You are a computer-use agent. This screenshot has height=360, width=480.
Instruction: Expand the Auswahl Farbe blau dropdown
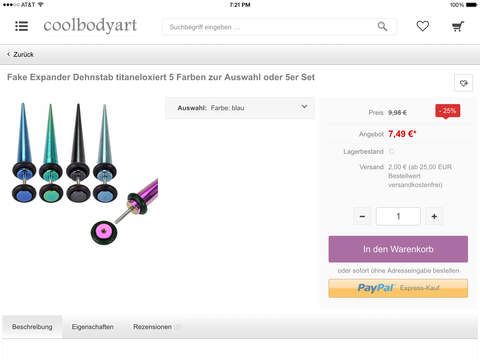(x=240, y=108)
